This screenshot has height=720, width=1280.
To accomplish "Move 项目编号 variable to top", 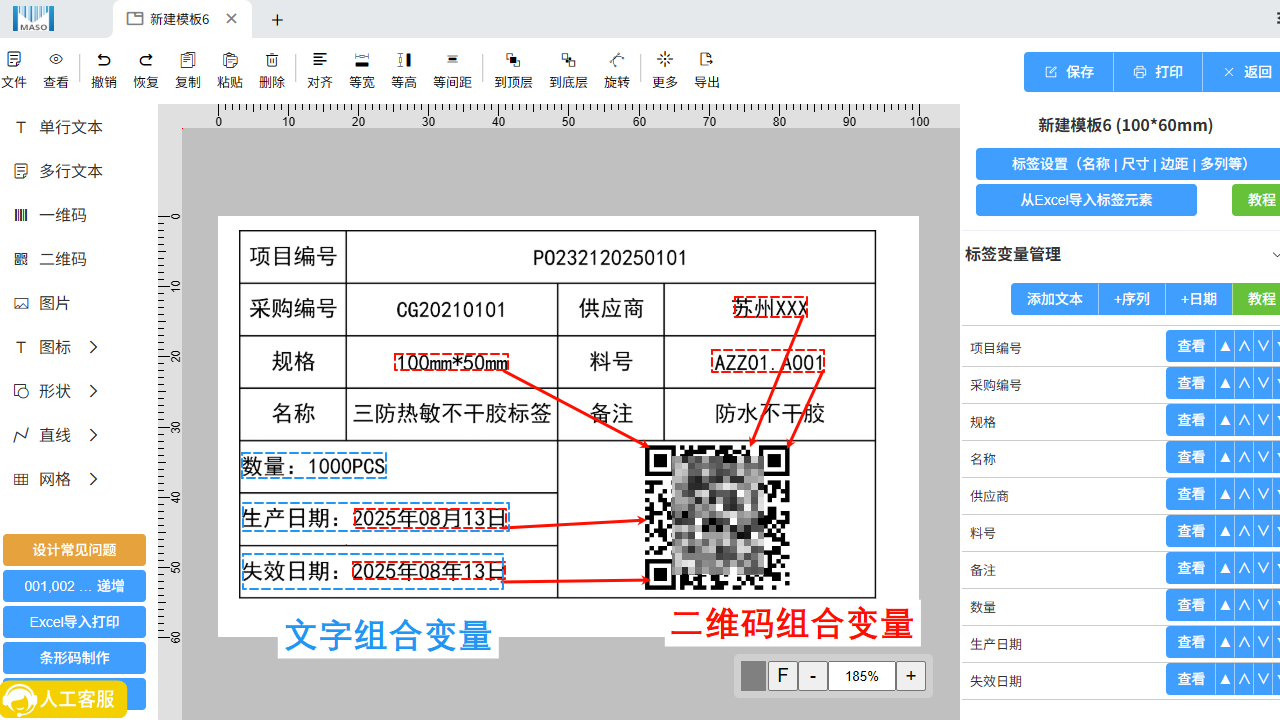I will (x=1225, y=347).
